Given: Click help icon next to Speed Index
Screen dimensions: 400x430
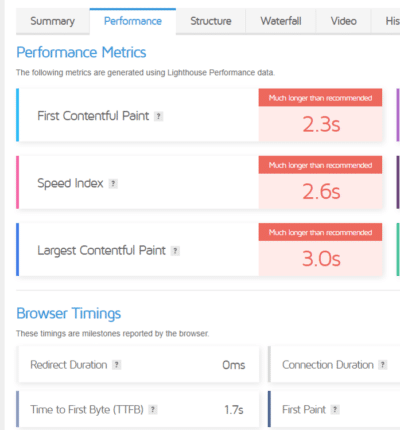Looking at the screenshot, I should [x=113, y=184].
